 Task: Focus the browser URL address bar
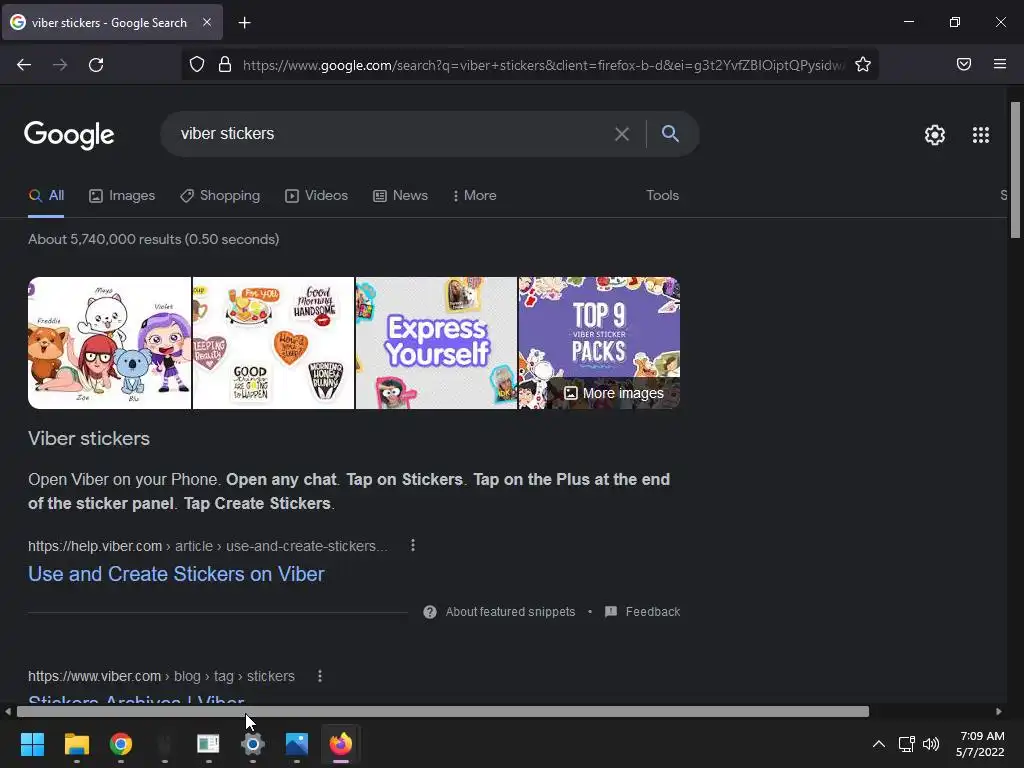tap(543, 65)
